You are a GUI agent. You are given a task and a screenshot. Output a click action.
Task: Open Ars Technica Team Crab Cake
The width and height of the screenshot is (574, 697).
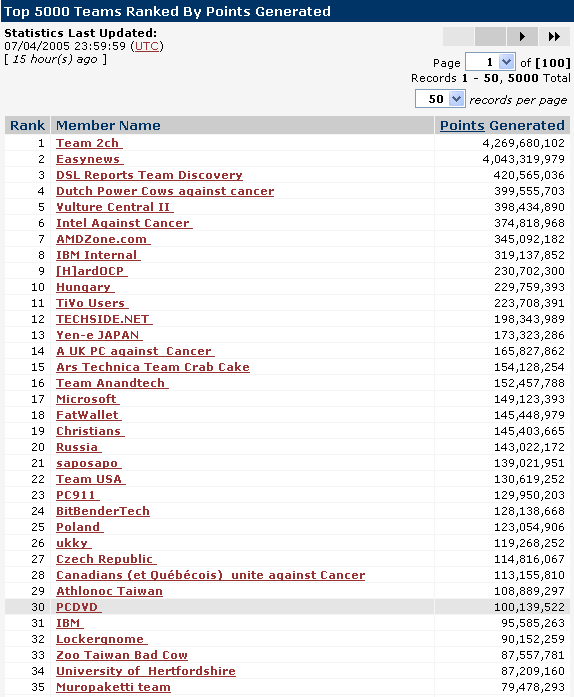point(153,367)
